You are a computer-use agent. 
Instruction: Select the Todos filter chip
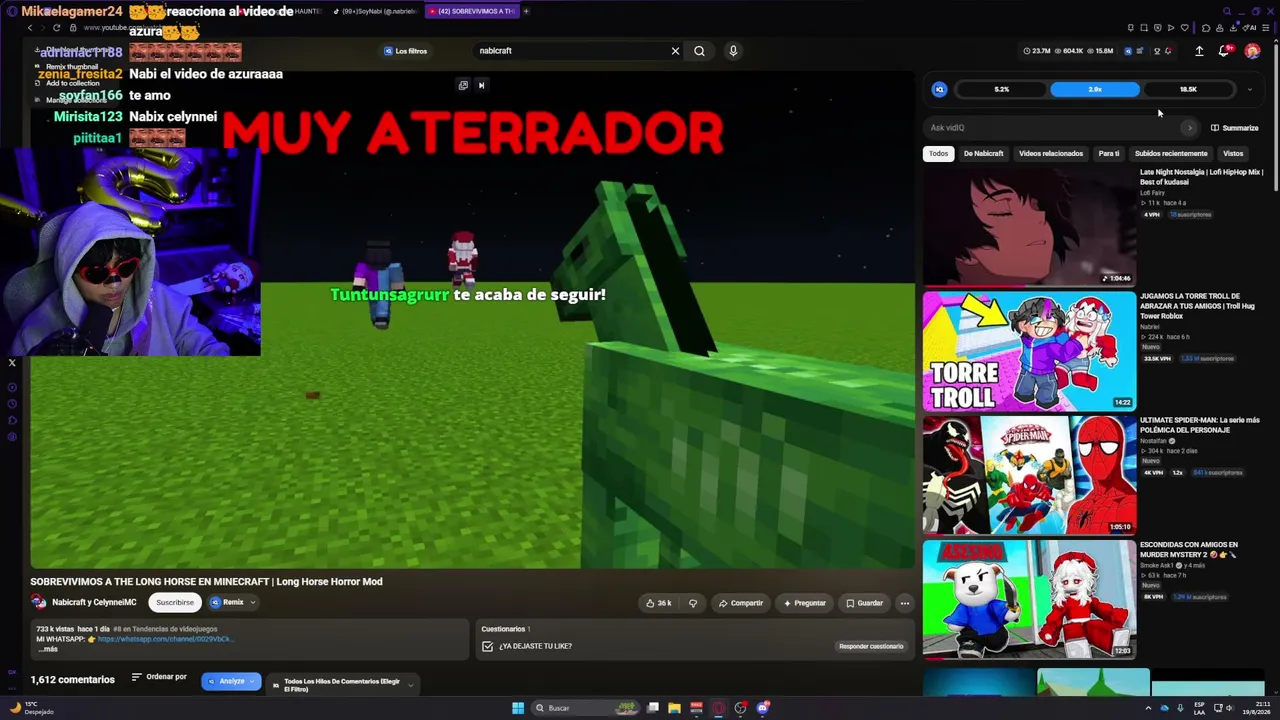pos(938,154)
